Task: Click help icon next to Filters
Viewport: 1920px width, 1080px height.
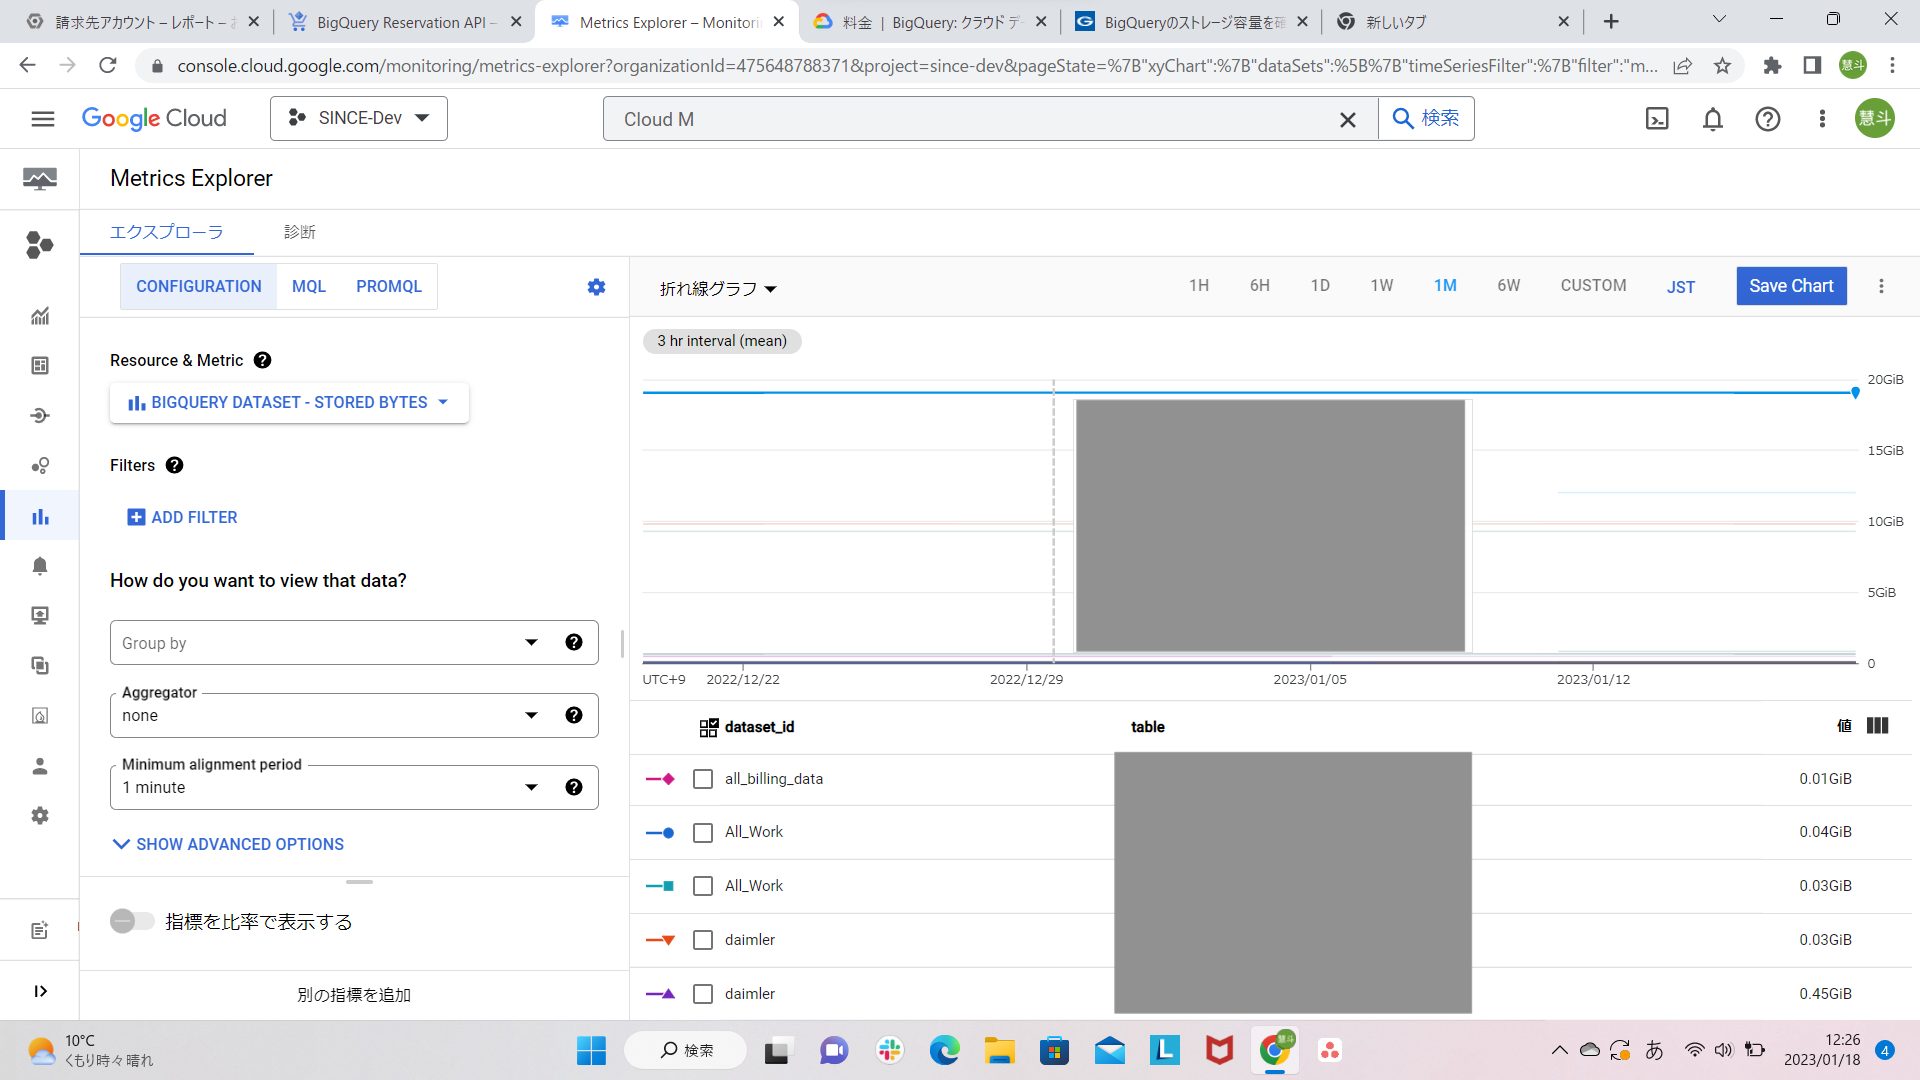Action: [x=174, y=465]
